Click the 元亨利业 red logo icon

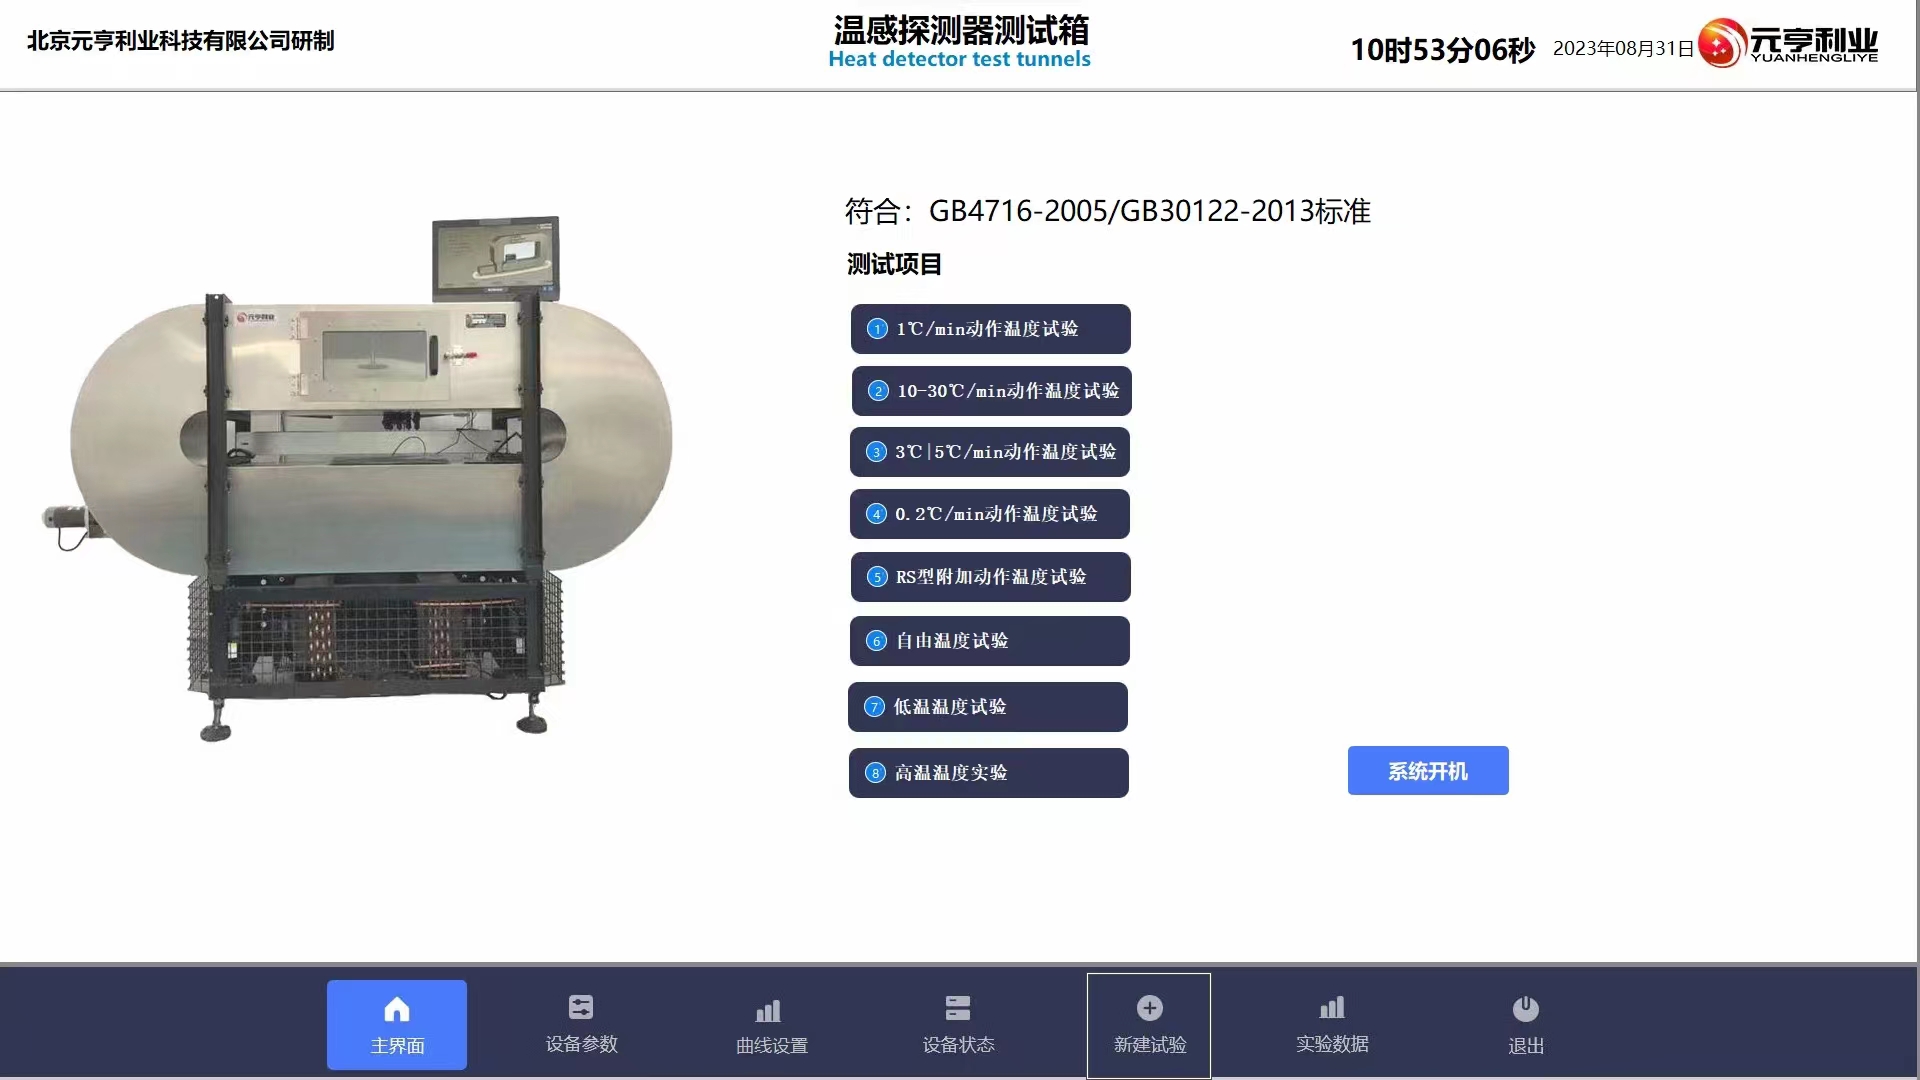tap(1722, 44)
